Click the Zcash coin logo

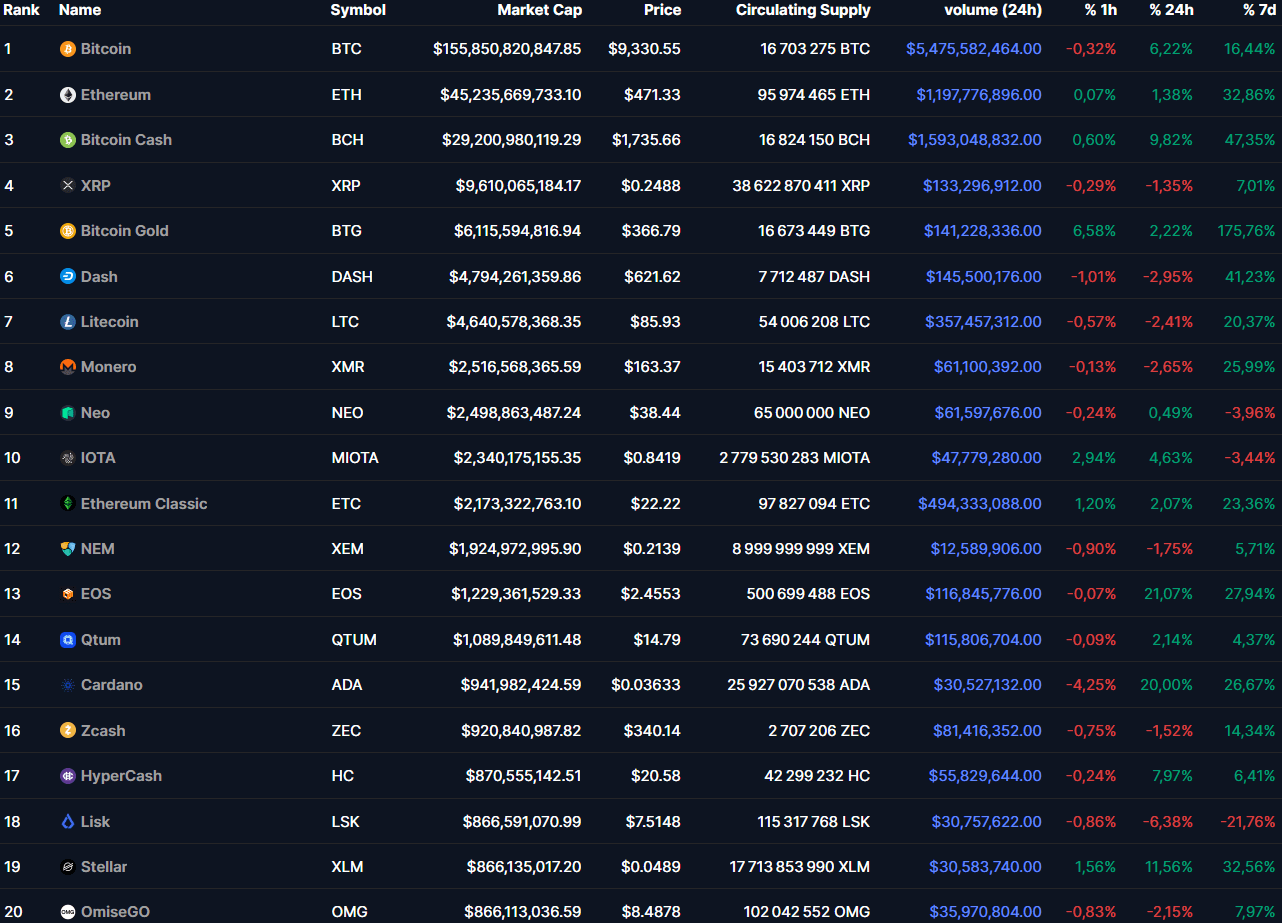[68, 731]
